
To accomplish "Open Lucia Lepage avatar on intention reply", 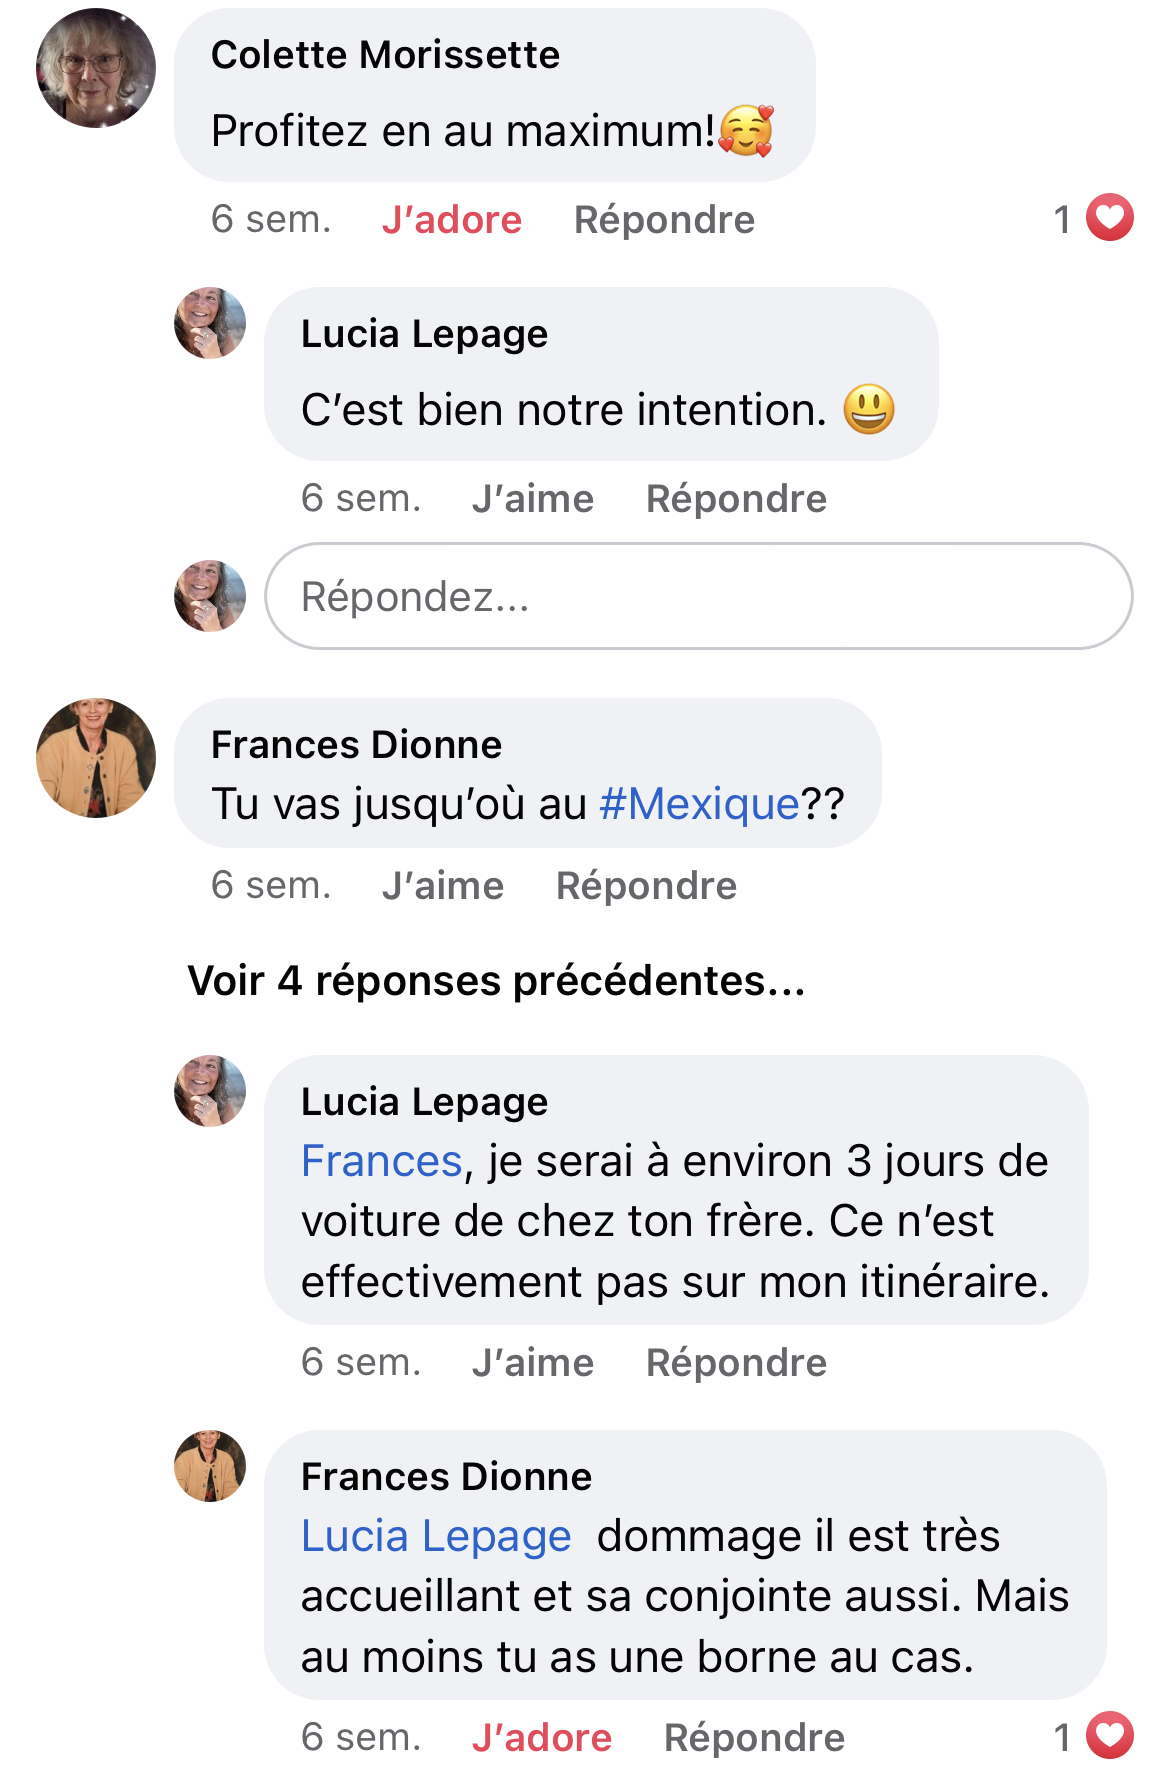I will click(x=210, y=323).
